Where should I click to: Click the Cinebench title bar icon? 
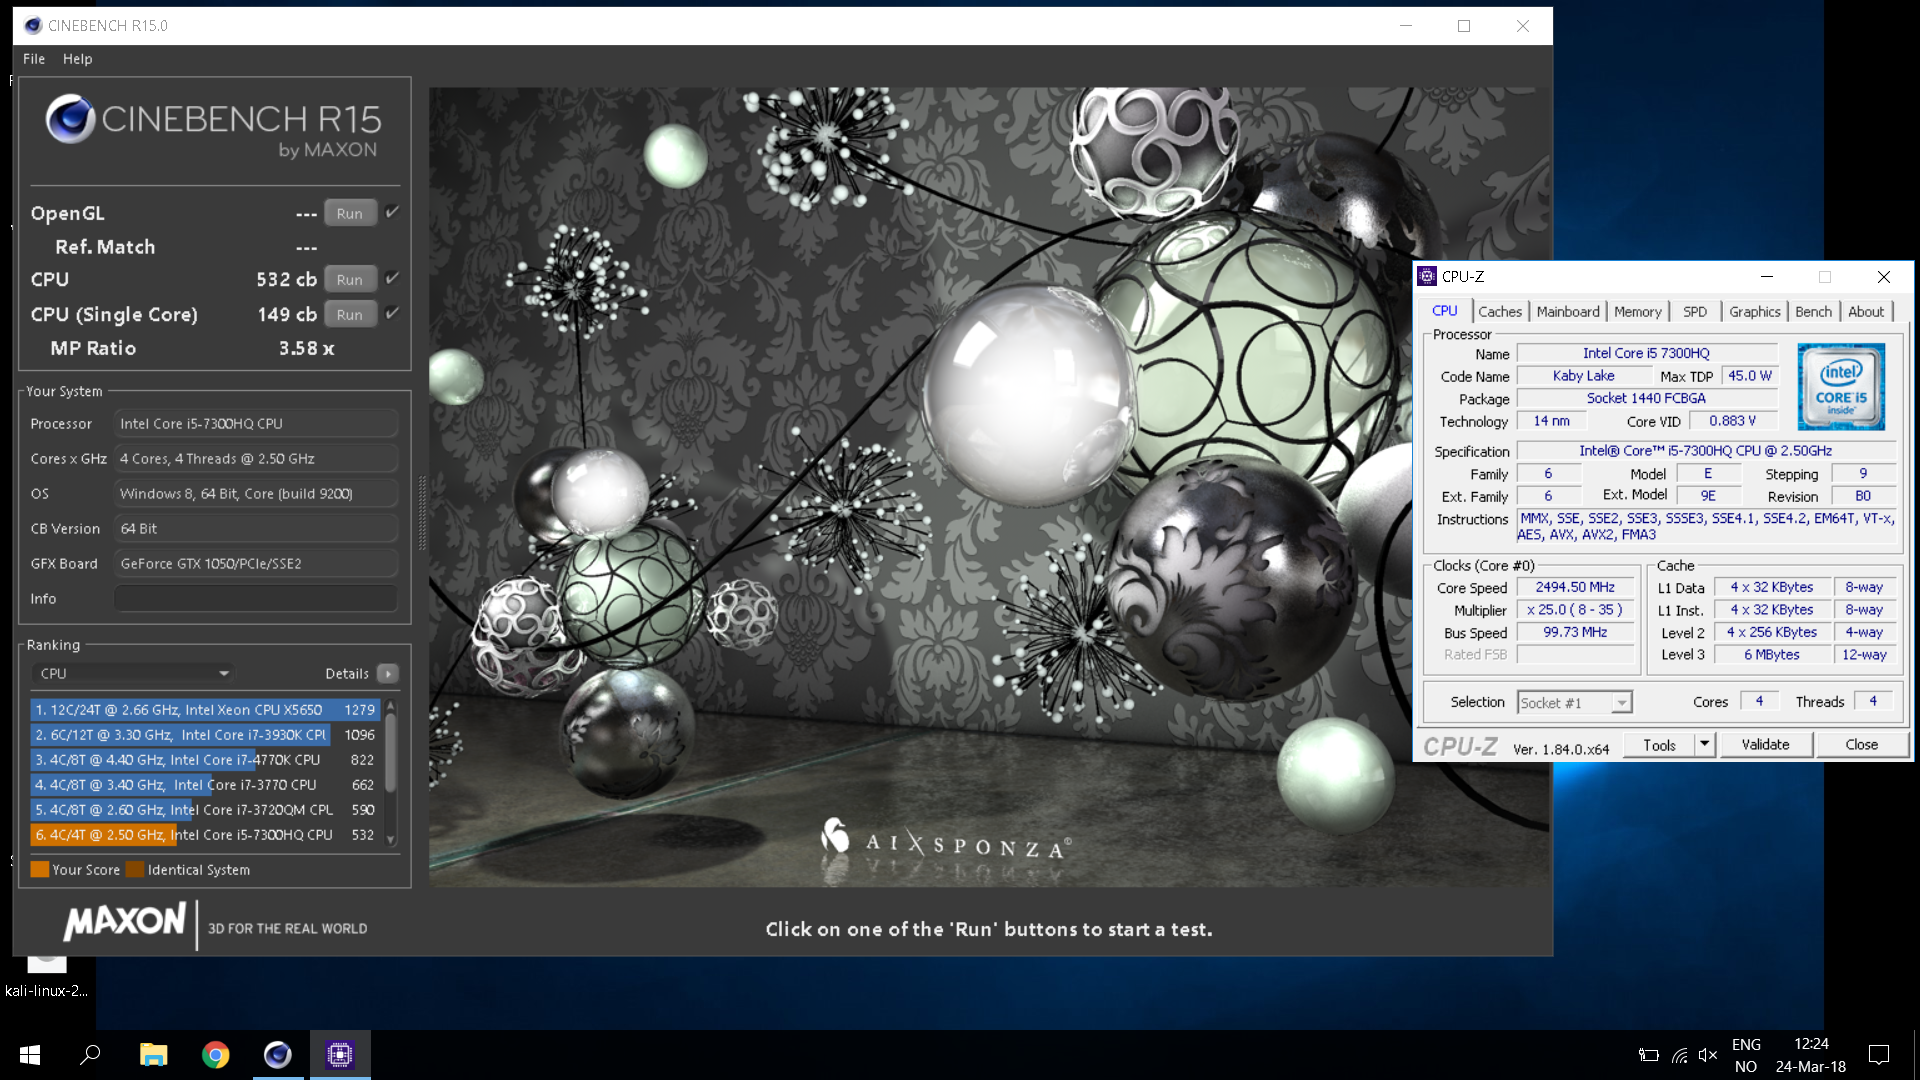[33, 26]
